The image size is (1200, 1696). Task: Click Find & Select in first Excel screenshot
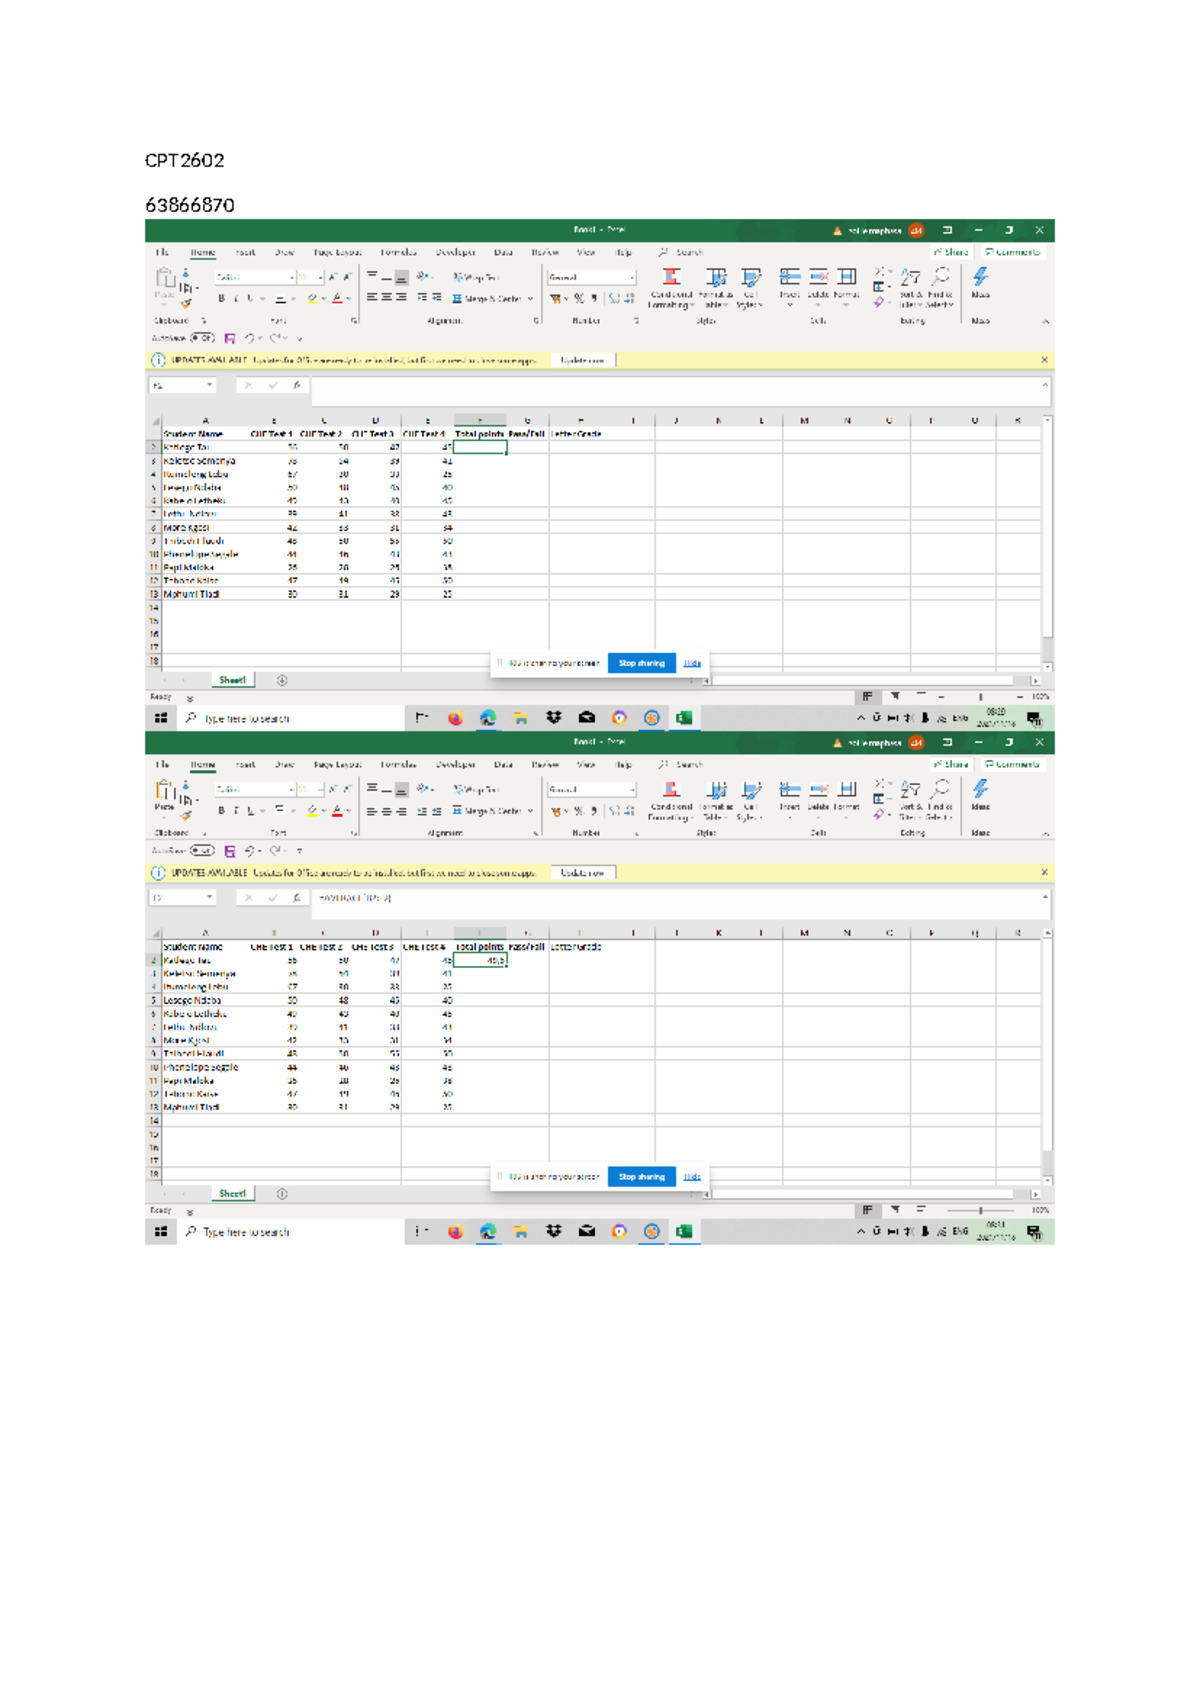[940, 287]
